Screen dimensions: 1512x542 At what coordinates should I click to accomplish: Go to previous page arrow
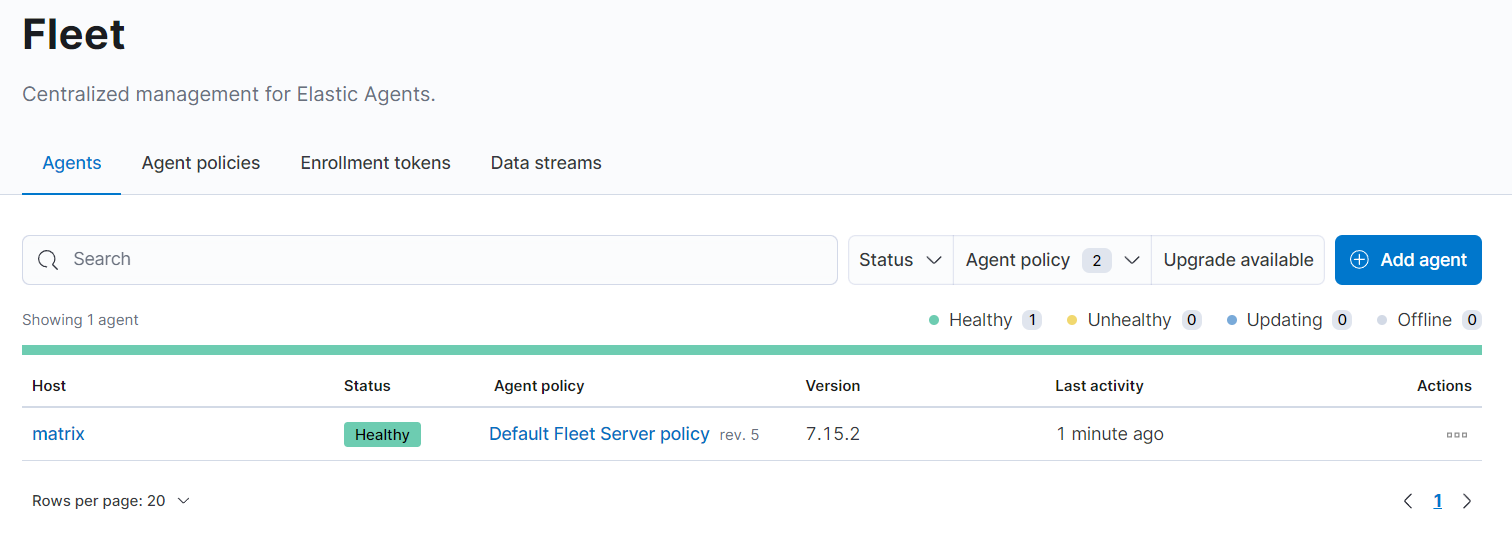[1408, 501]
